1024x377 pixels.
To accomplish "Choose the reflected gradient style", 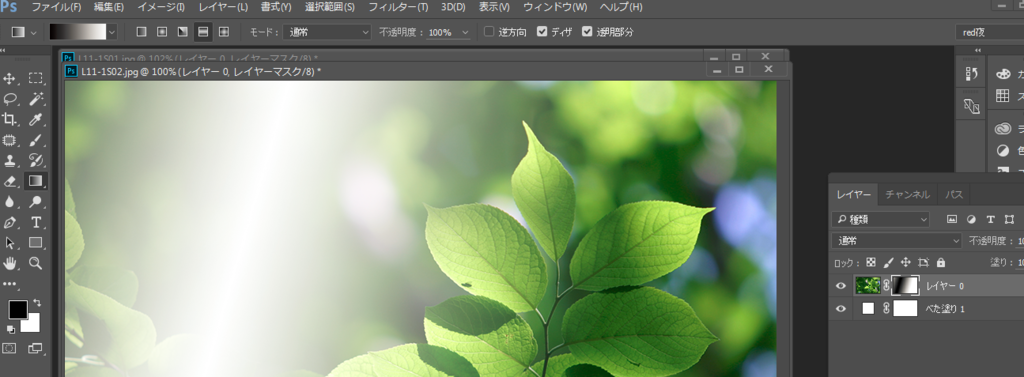I will coord(203,31).
